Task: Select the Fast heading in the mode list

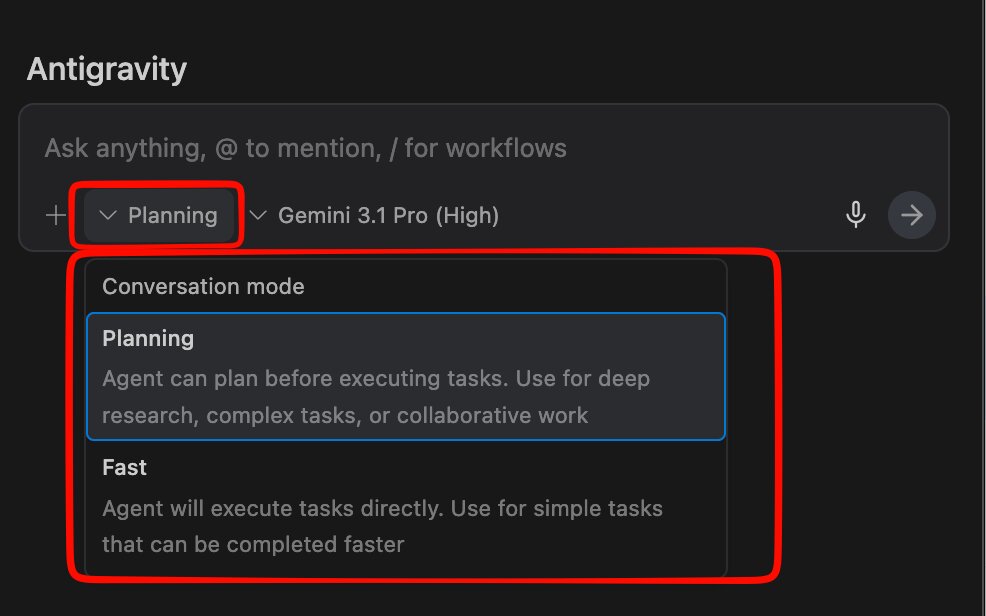Action: 125,467
